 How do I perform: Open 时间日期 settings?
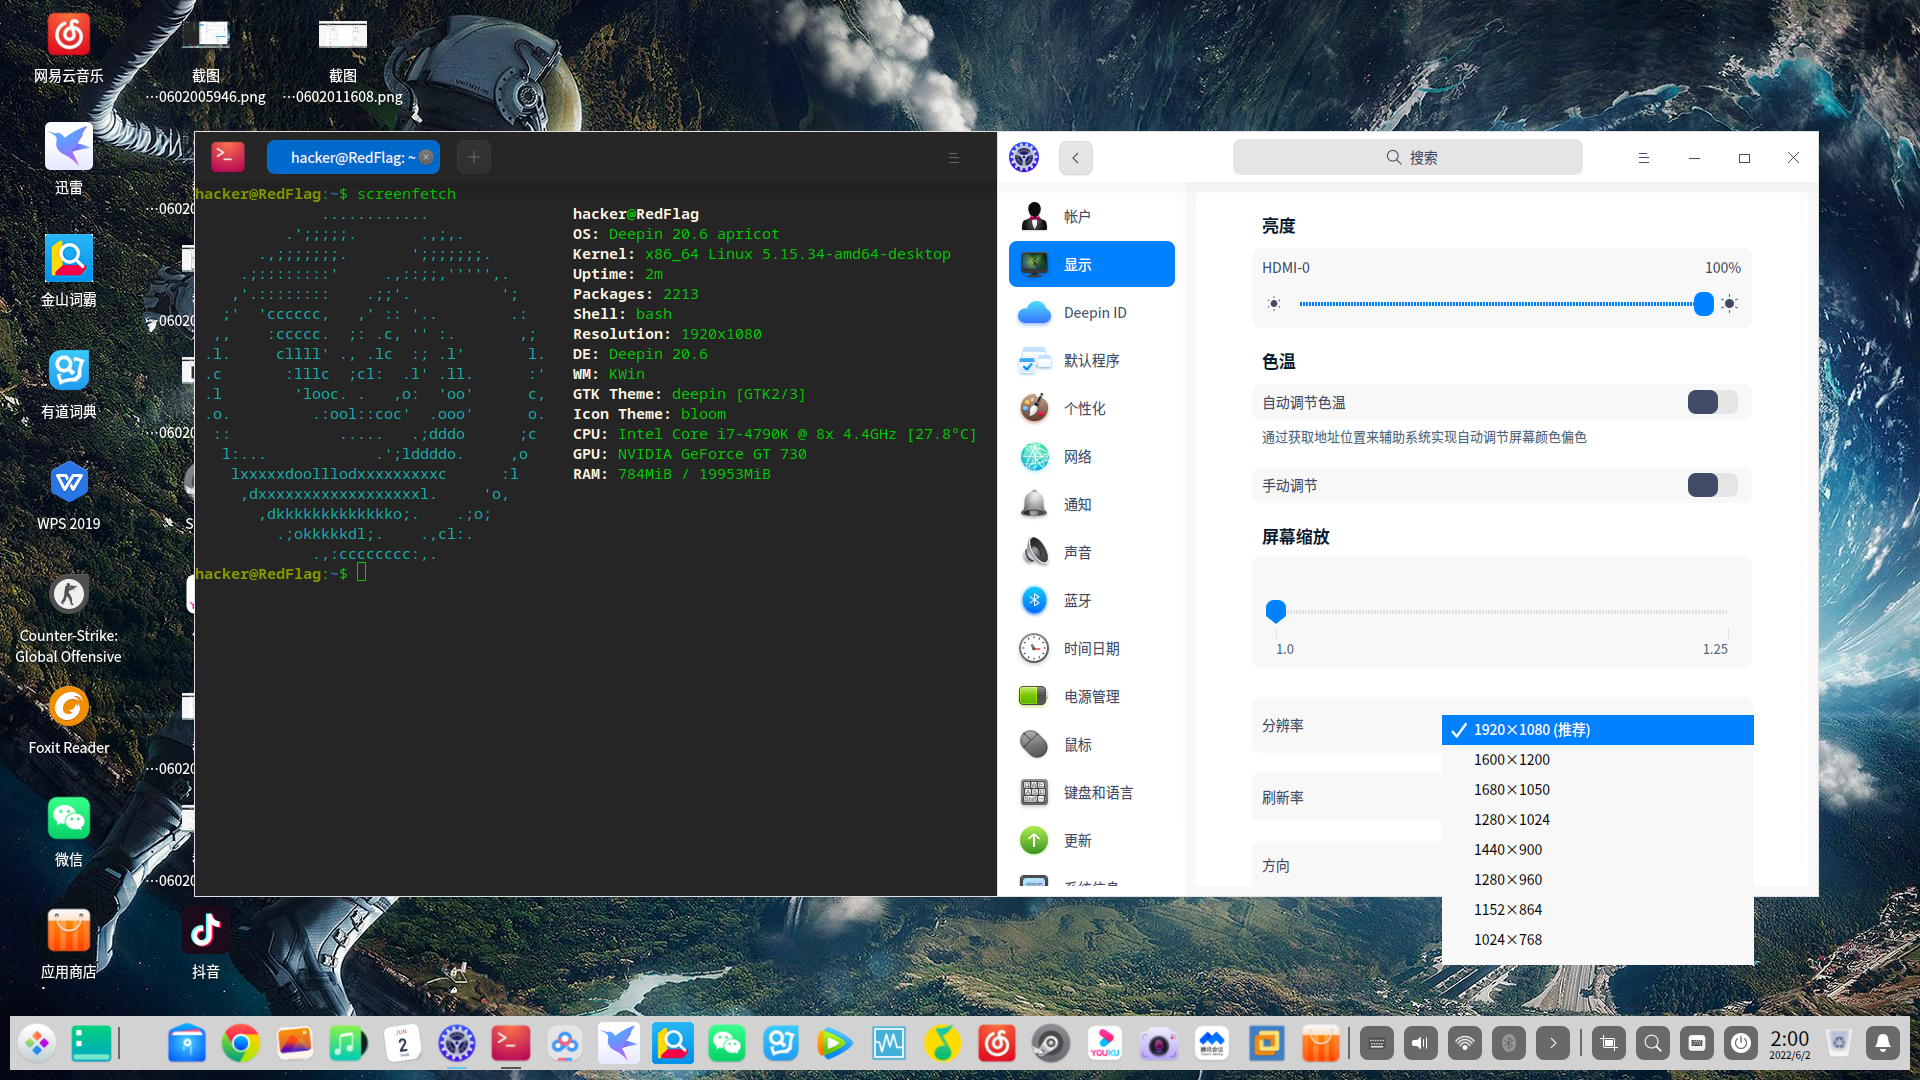pos(1091,648)
